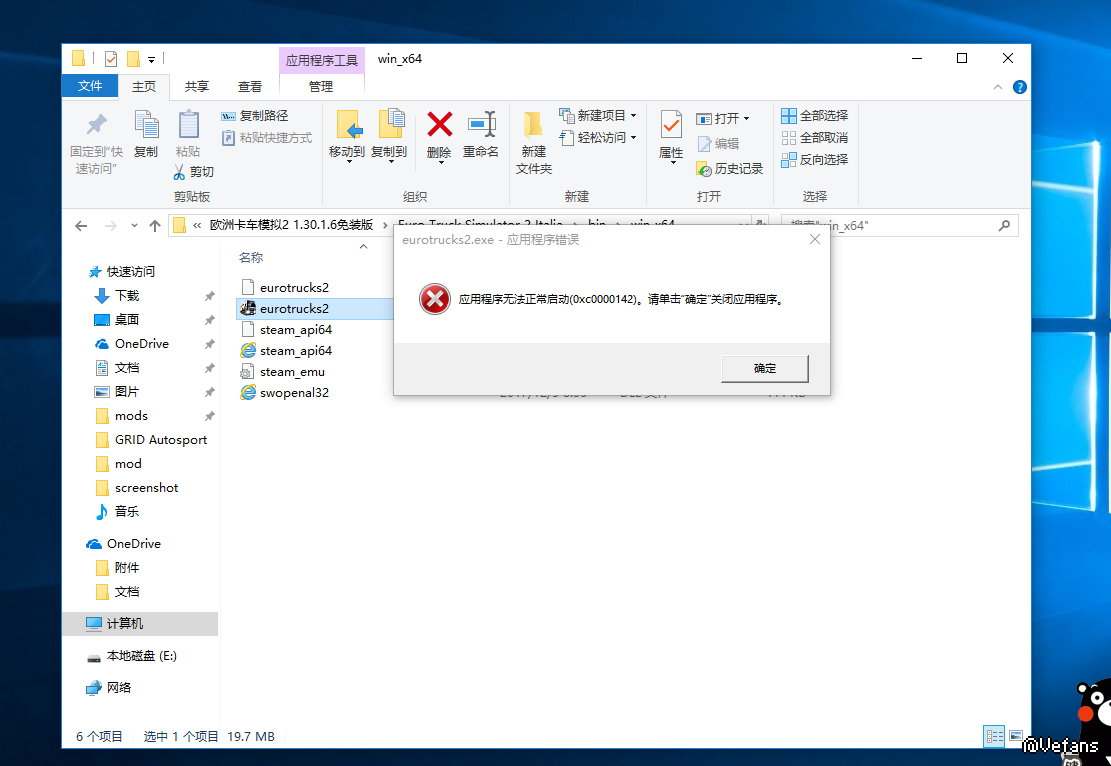This screenshot has width=1111, height=766.
Task: Click 全部取消 select none
Action: click(x=815, y=137)
